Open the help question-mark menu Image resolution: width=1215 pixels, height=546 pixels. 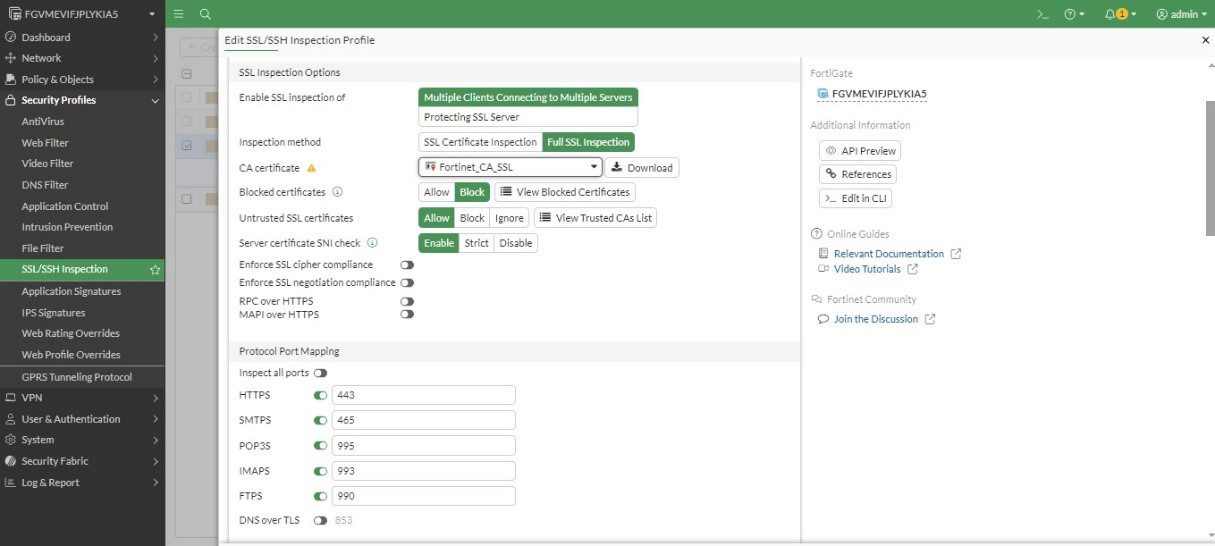tap(1075, 14)
